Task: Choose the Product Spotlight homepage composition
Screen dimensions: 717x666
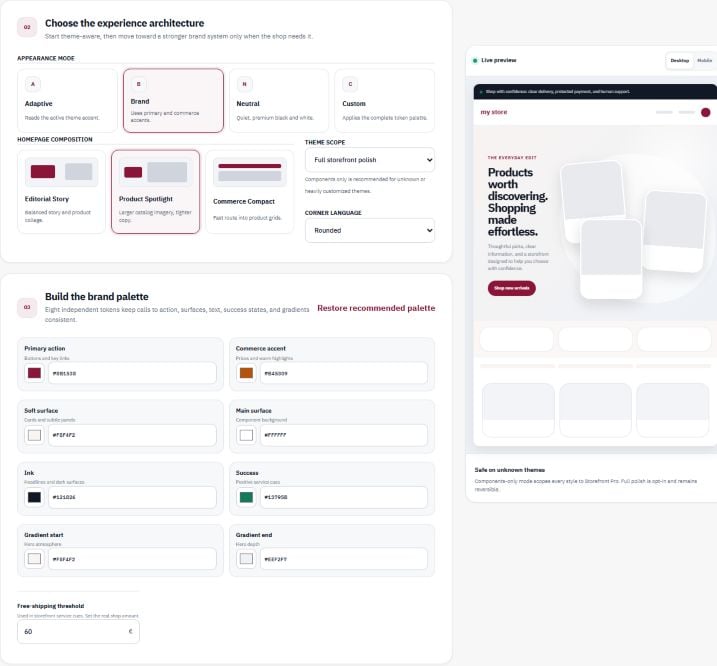Action: click(155, 192)
